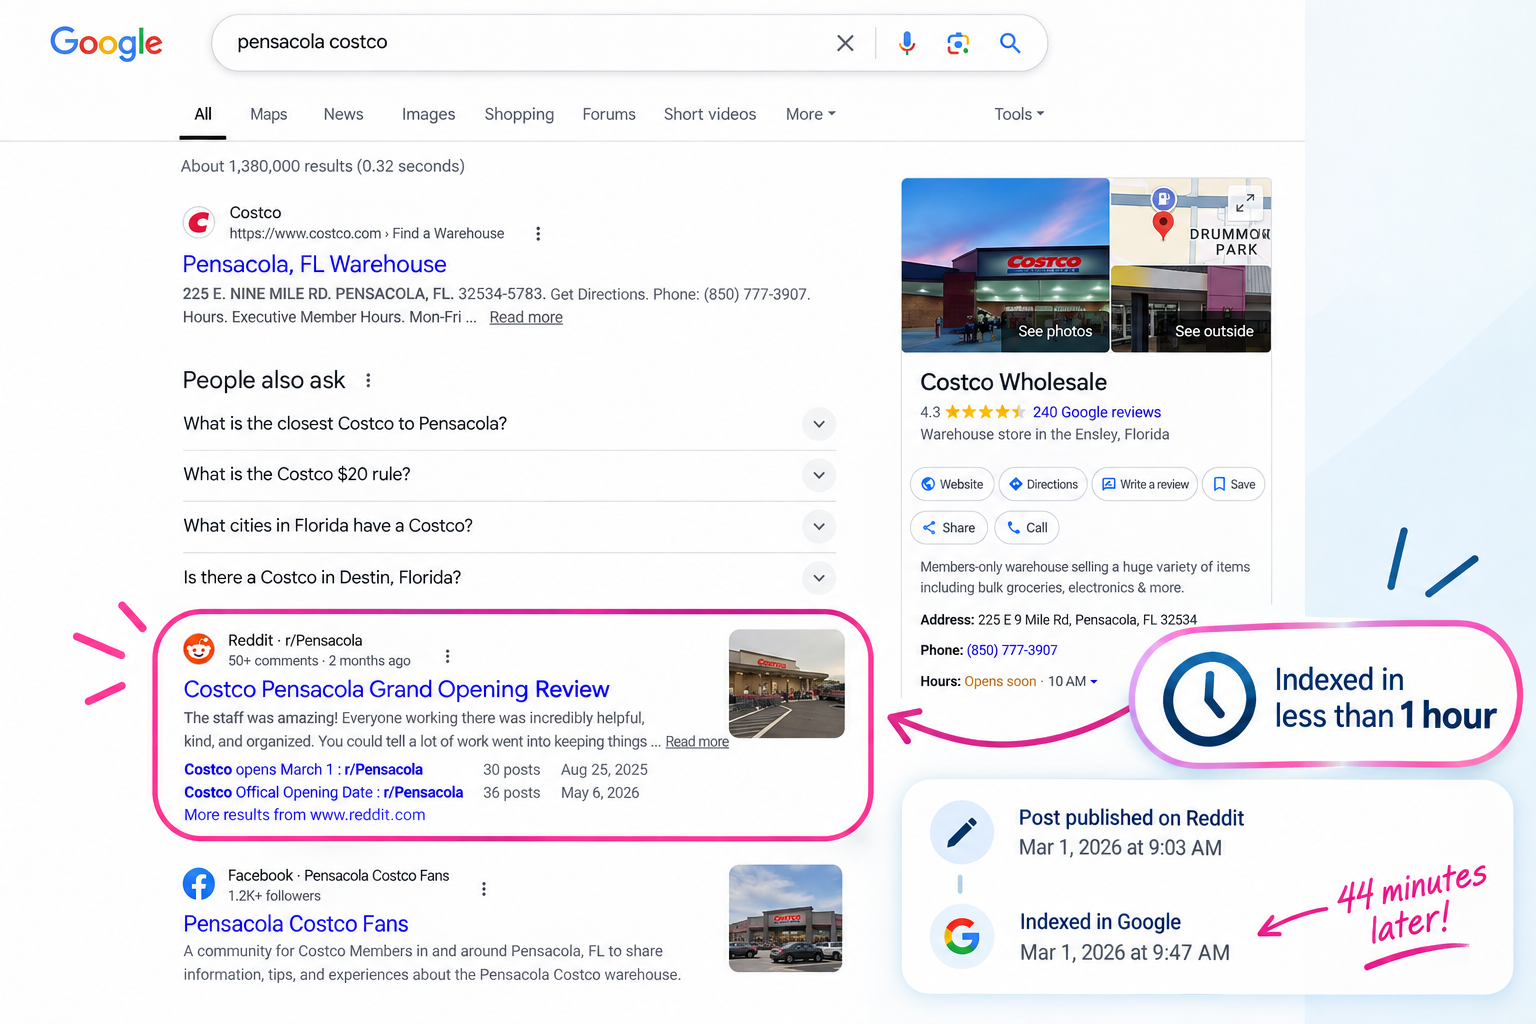Image resolution: width=1536 pixels, height=1024 pixels.
Task: Click Read more under Costco result
Action: pyautogui.click(x=526, y=317)
